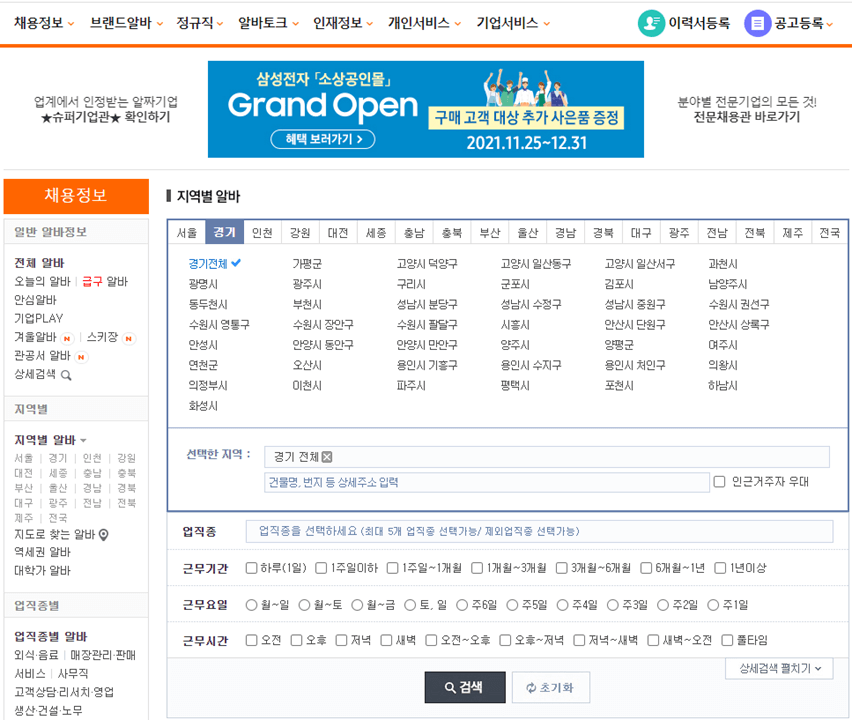
Task: Check the 인근거주자 우대 checkbox
Action: coord(719,481)
